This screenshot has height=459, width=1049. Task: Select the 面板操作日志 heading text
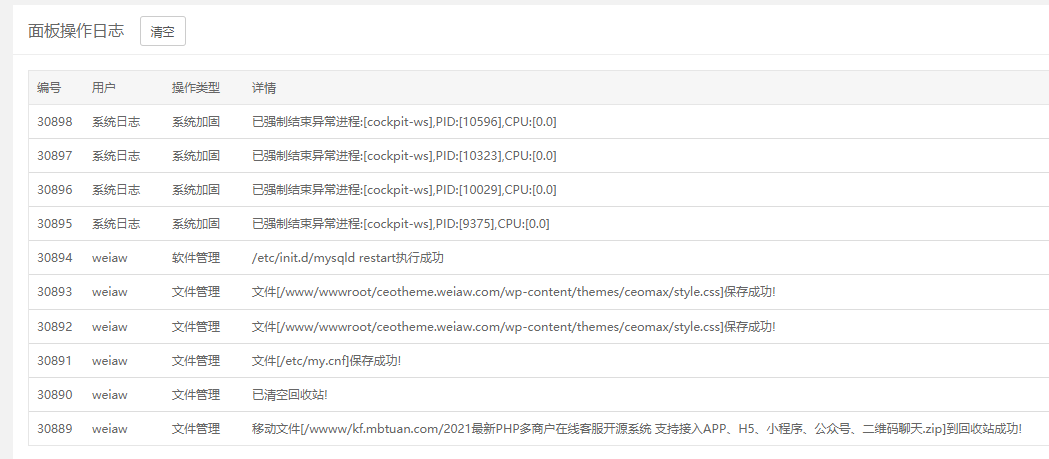point(76,31)
